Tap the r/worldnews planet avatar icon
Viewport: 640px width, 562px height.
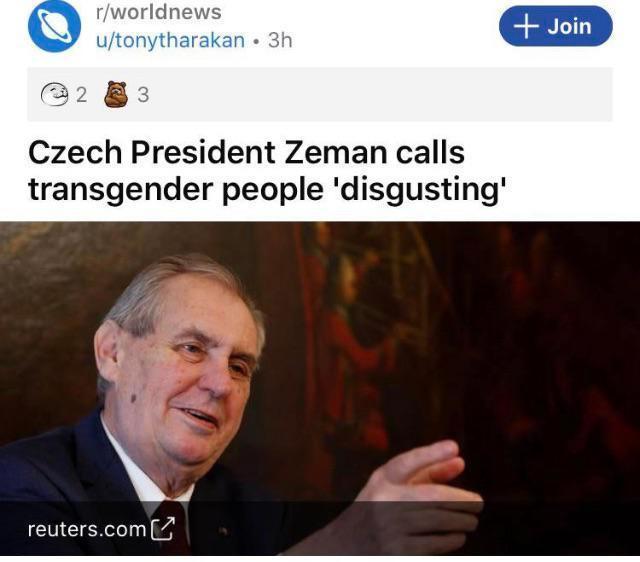pyautogui.click(x=53, y=27)
